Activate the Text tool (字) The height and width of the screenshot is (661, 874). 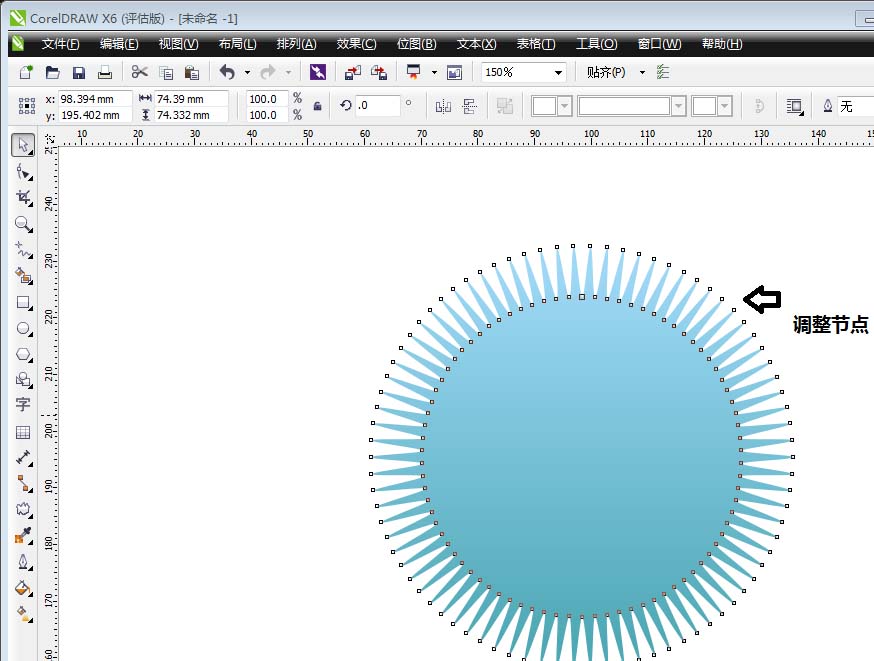pos(22,405)
